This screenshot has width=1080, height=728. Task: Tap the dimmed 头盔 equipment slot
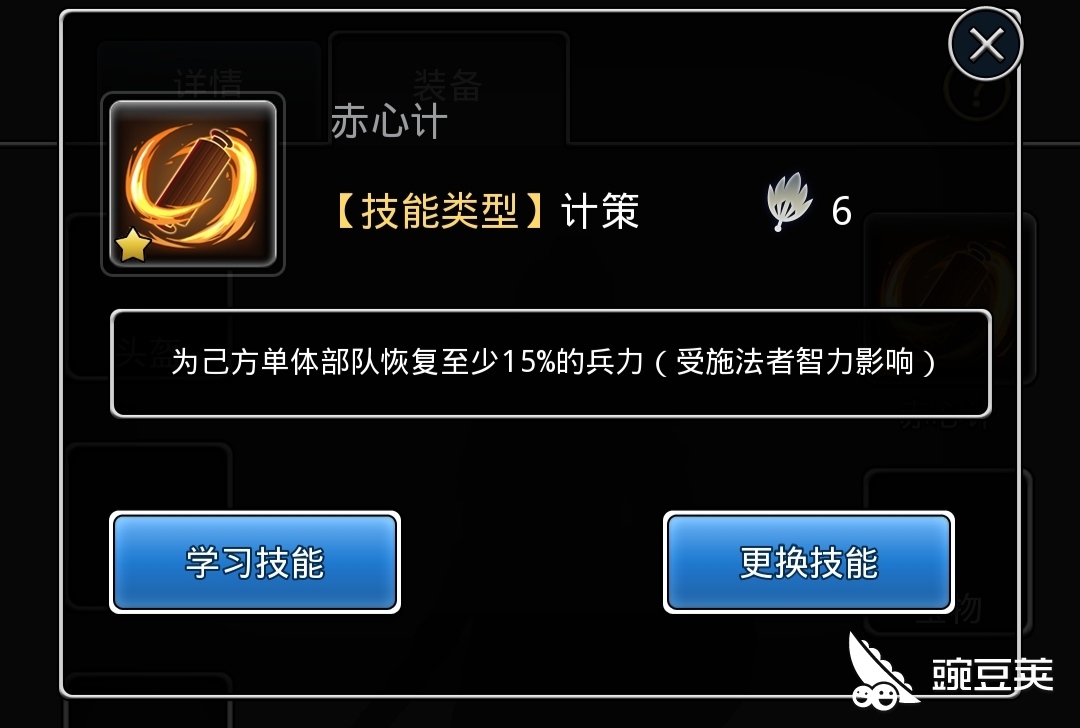click(x=148, y=296)
